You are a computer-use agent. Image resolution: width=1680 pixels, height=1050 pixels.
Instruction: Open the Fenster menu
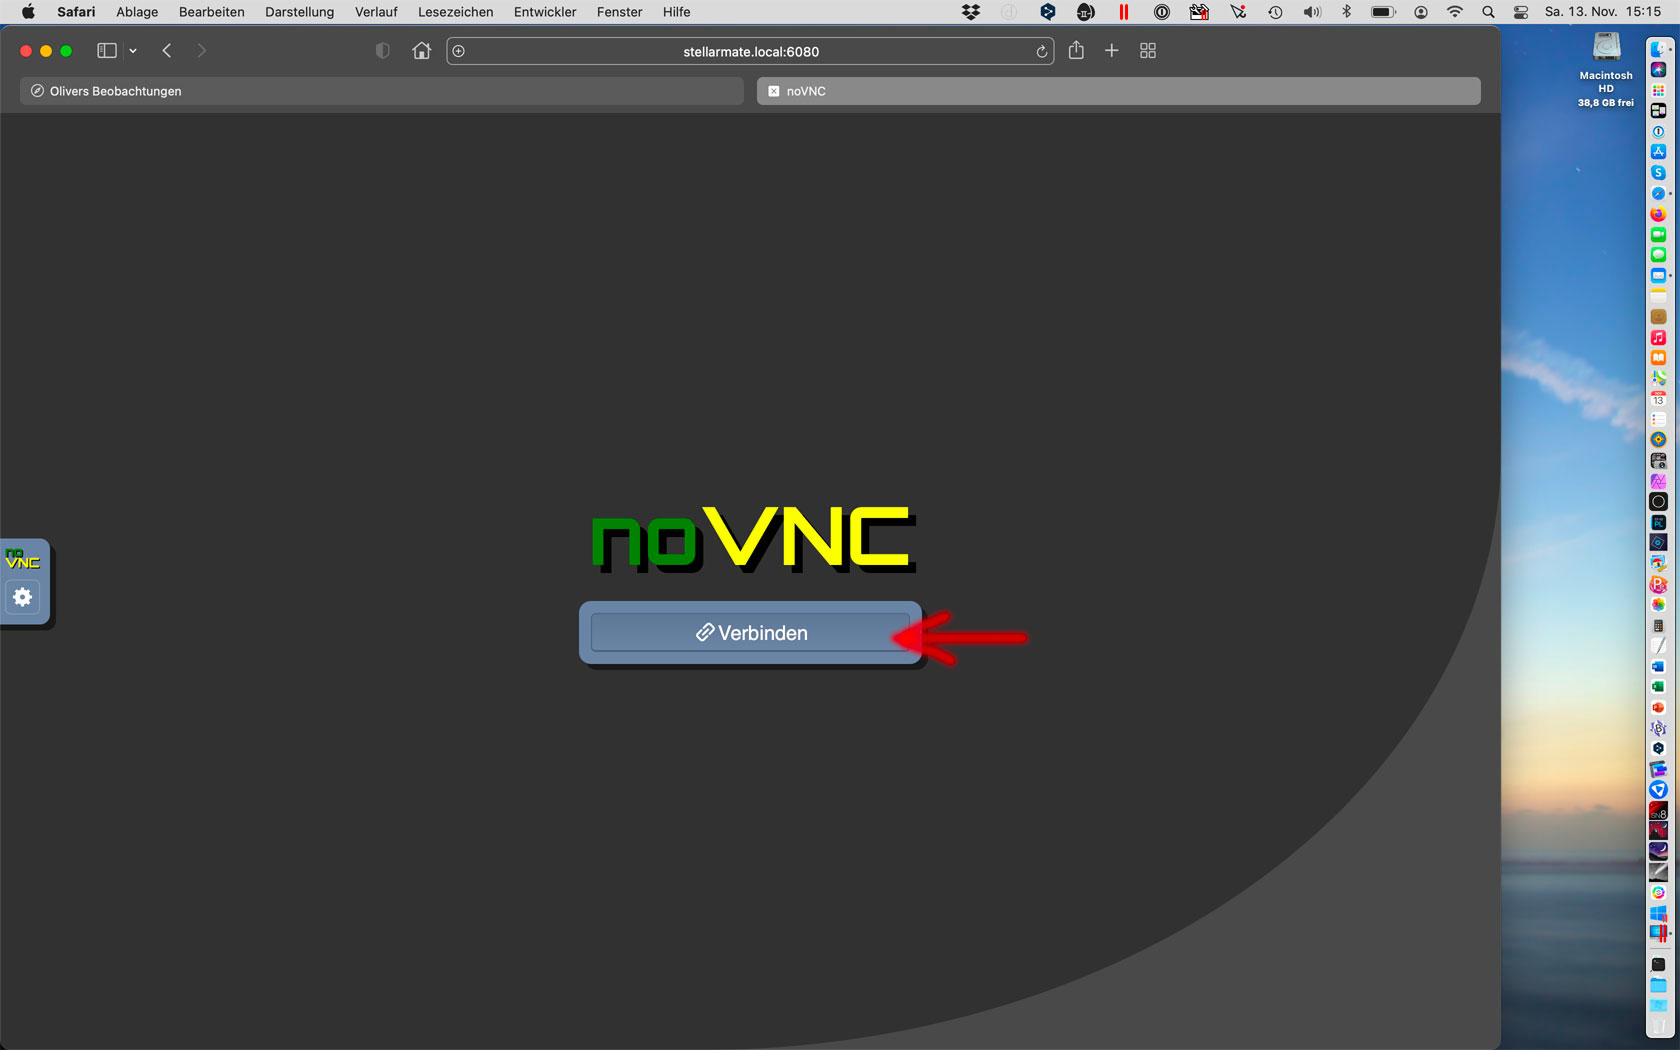click(x=619, y=12)
